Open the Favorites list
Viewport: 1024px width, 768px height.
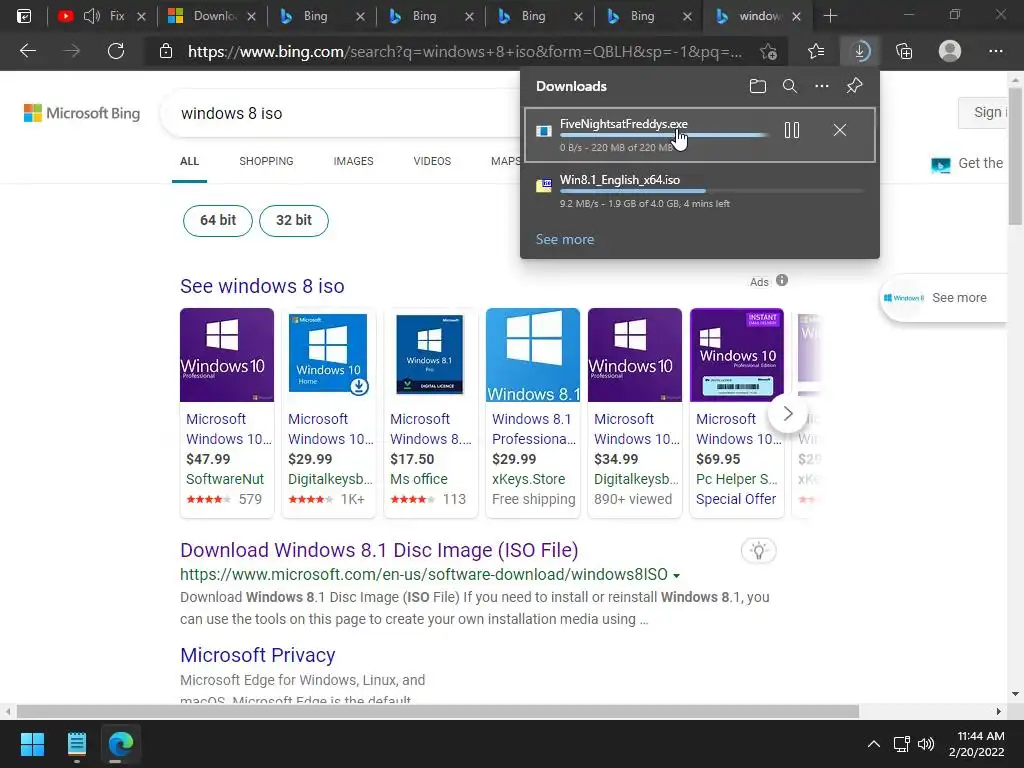(x=816, y=51)
